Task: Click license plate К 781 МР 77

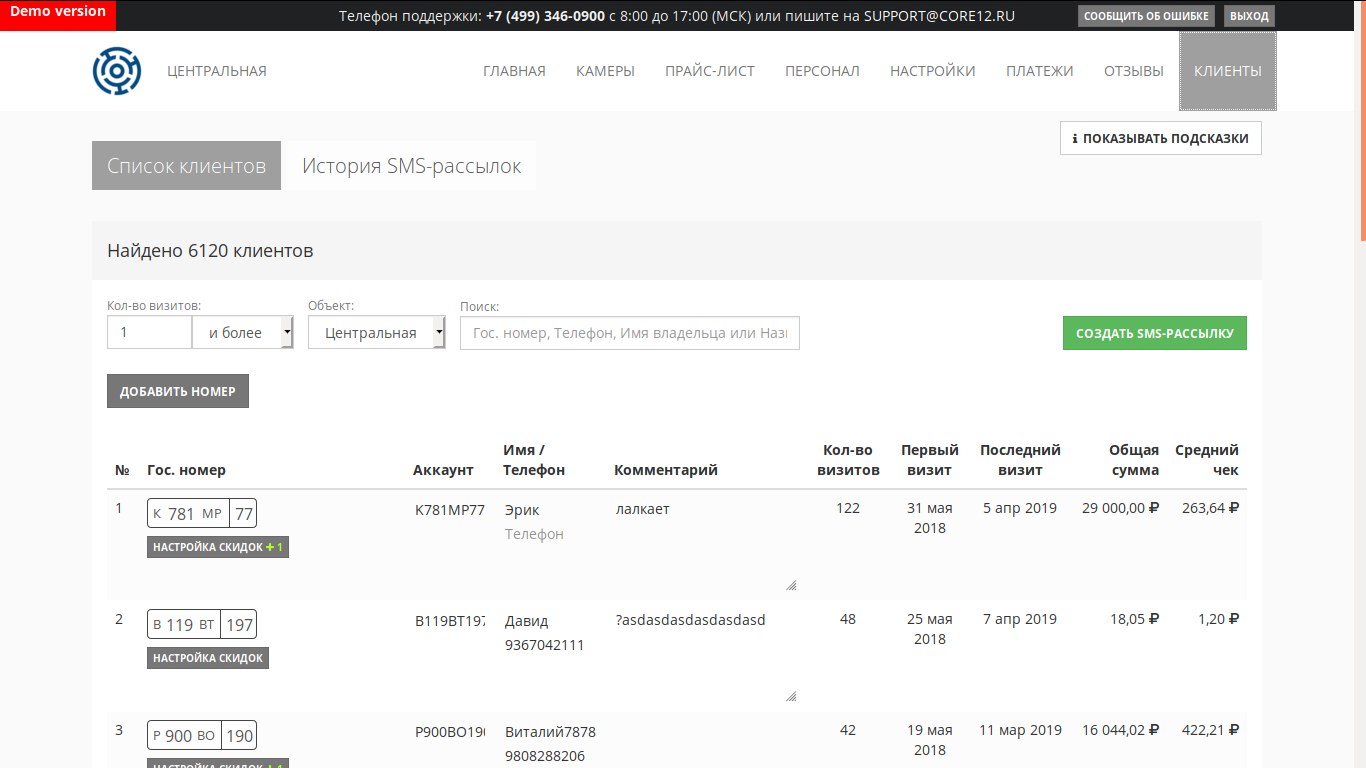Action: point(202,514)
